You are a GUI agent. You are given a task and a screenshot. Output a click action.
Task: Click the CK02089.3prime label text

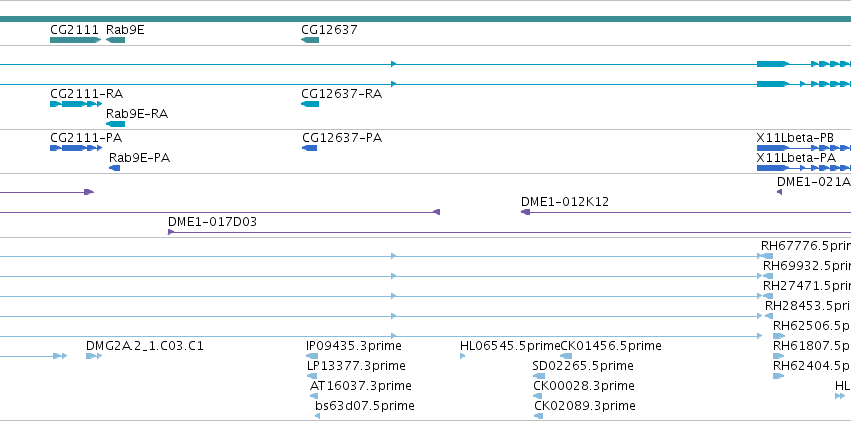pyautogui.click(x=585, y=406)
